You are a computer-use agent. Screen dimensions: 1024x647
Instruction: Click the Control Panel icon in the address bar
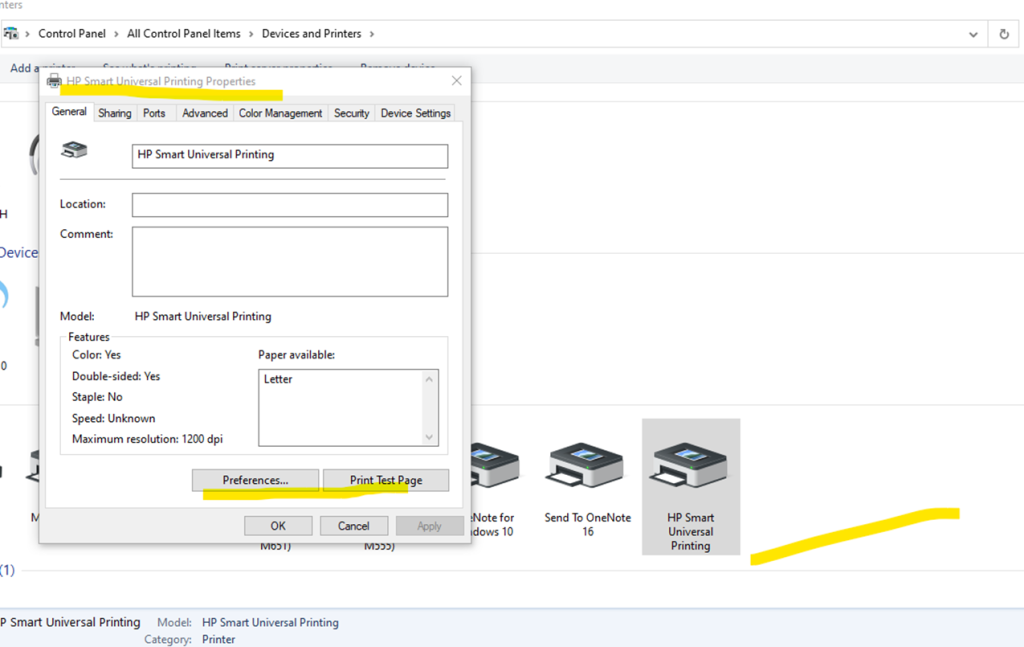[10, 34]
